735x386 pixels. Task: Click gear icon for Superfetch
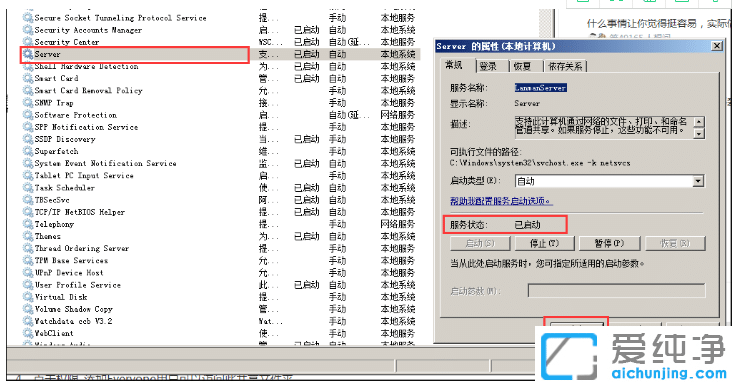pyautogui.click(x=28, y=151)
